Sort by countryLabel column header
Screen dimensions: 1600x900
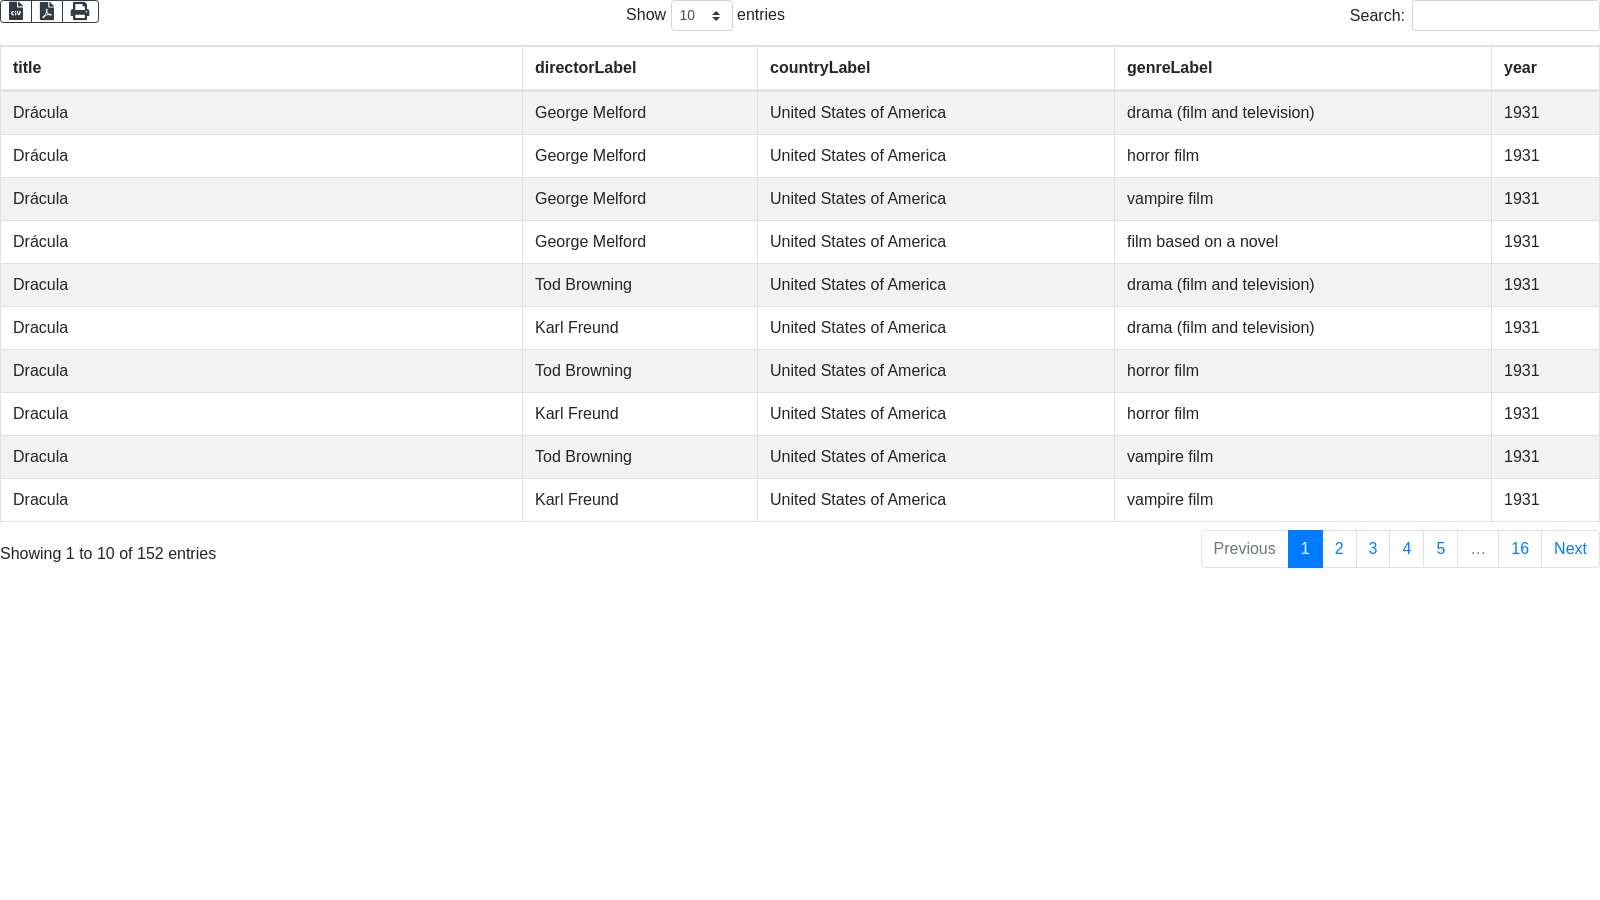[x=819, y=68]
